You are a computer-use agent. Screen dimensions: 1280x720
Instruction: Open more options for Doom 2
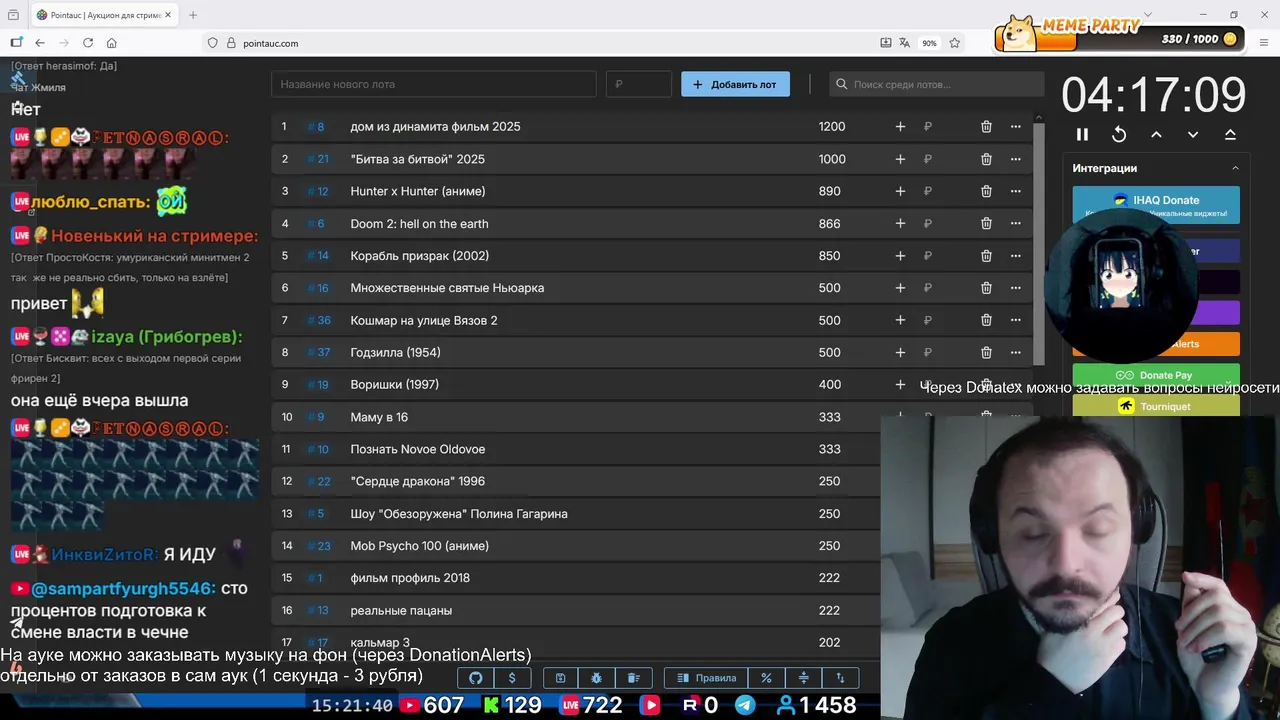1016,223
